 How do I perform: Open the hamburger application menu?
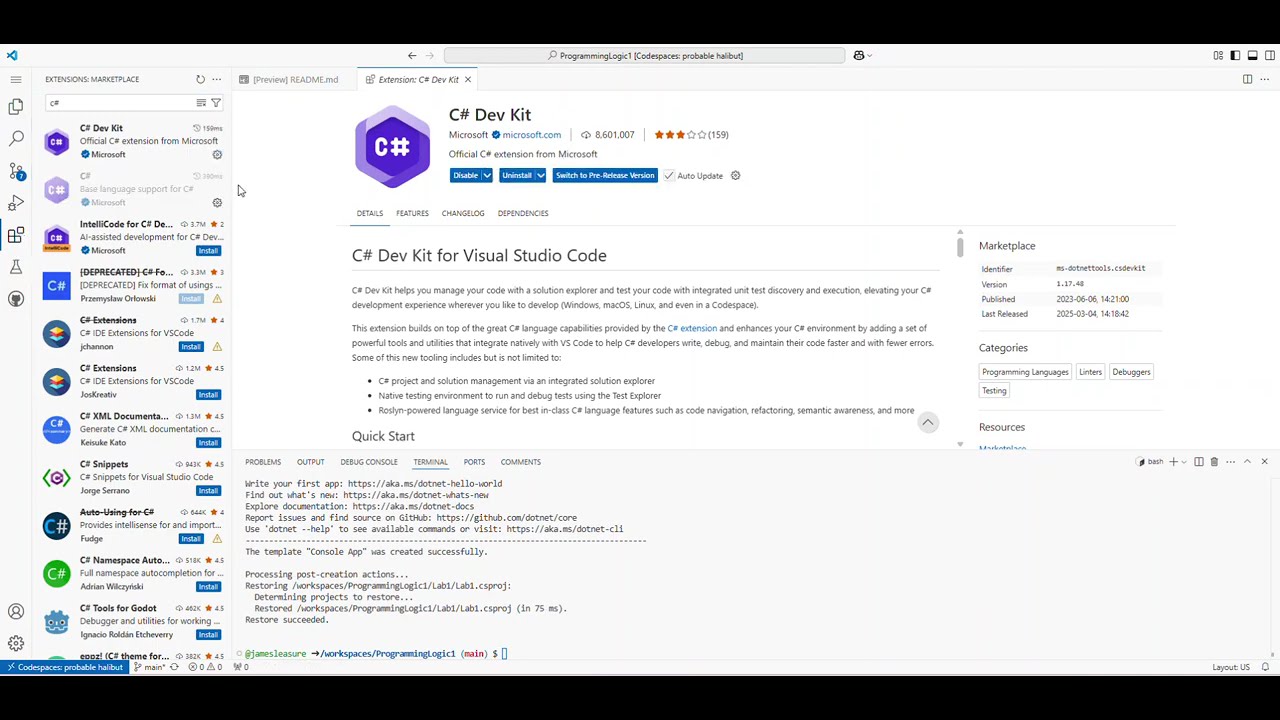[x=16, y=79]
